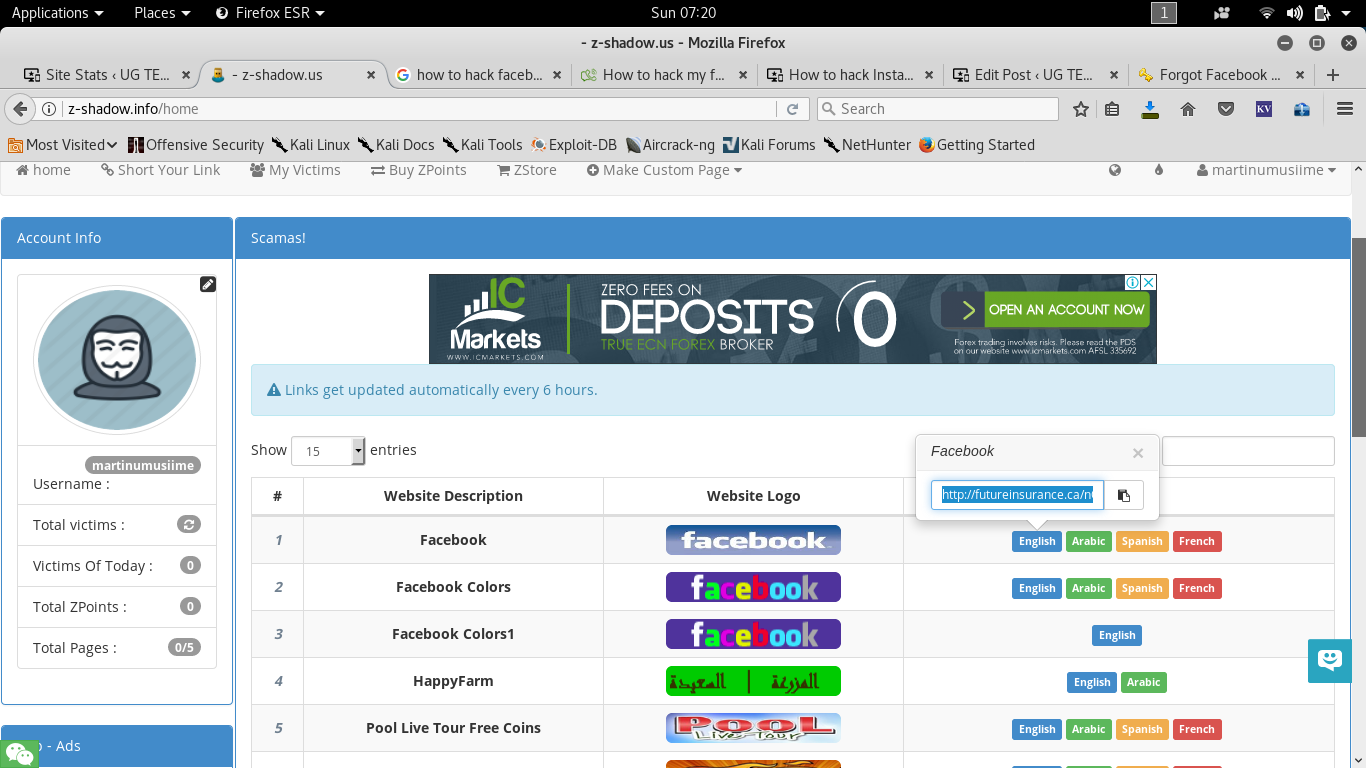Viewport: 1366px width, 768px height.
Task: Expand Most Visited bookmarks folder
Action: point(63,145)
